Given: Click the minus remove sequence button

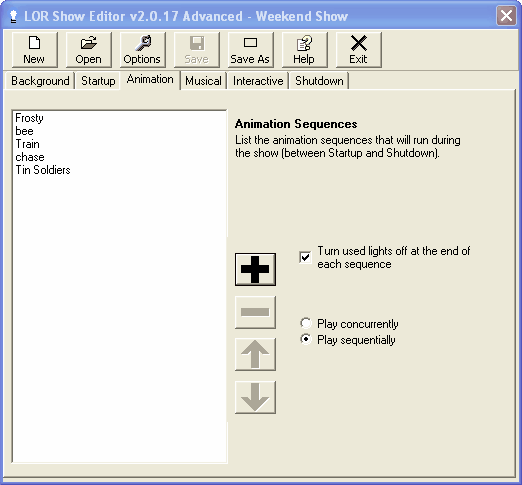Looking at the screenshot, I should coord(255,312).
